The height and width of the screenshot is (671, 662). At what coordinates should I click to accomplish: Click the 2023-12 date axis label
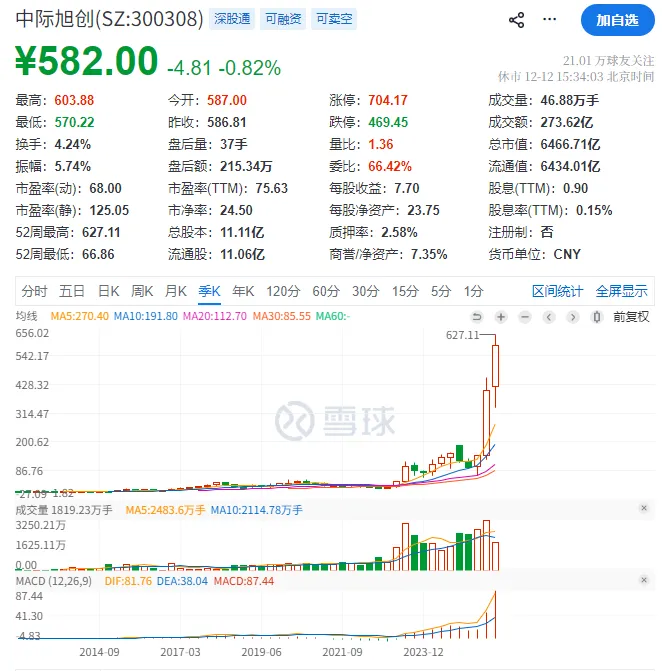pos(423,652)
